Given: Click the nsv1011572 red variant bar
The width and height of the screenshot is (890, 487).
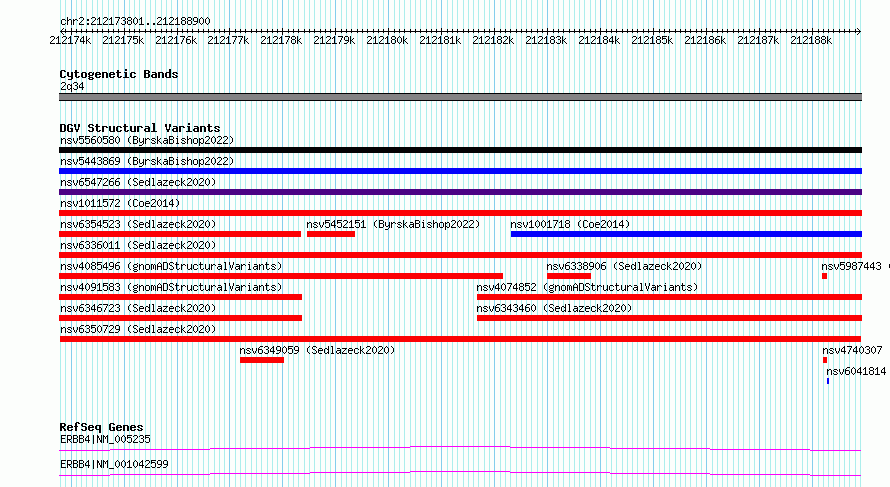Looking at the screenshot, I should tap(460, 213).
